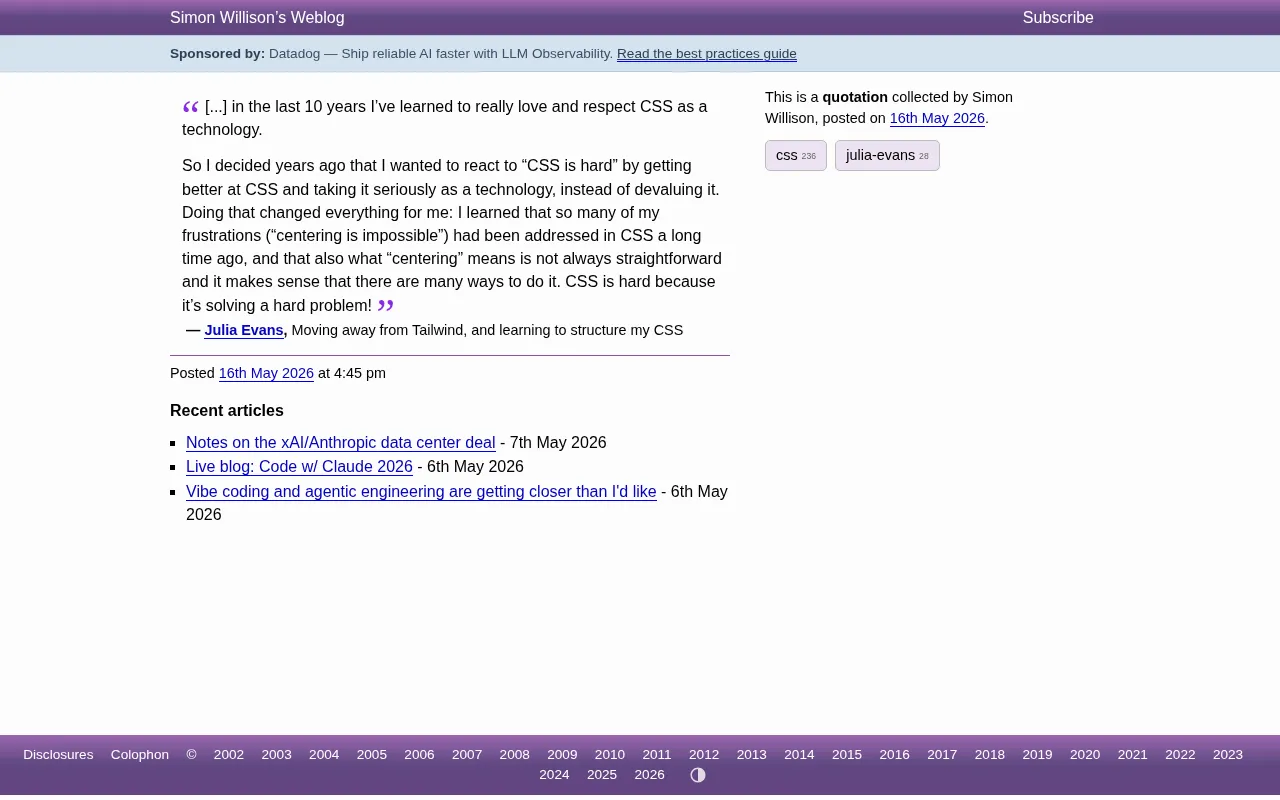Go to the 2025 archive
This screenshot has width=1280, height=800.
coord(602,775)
